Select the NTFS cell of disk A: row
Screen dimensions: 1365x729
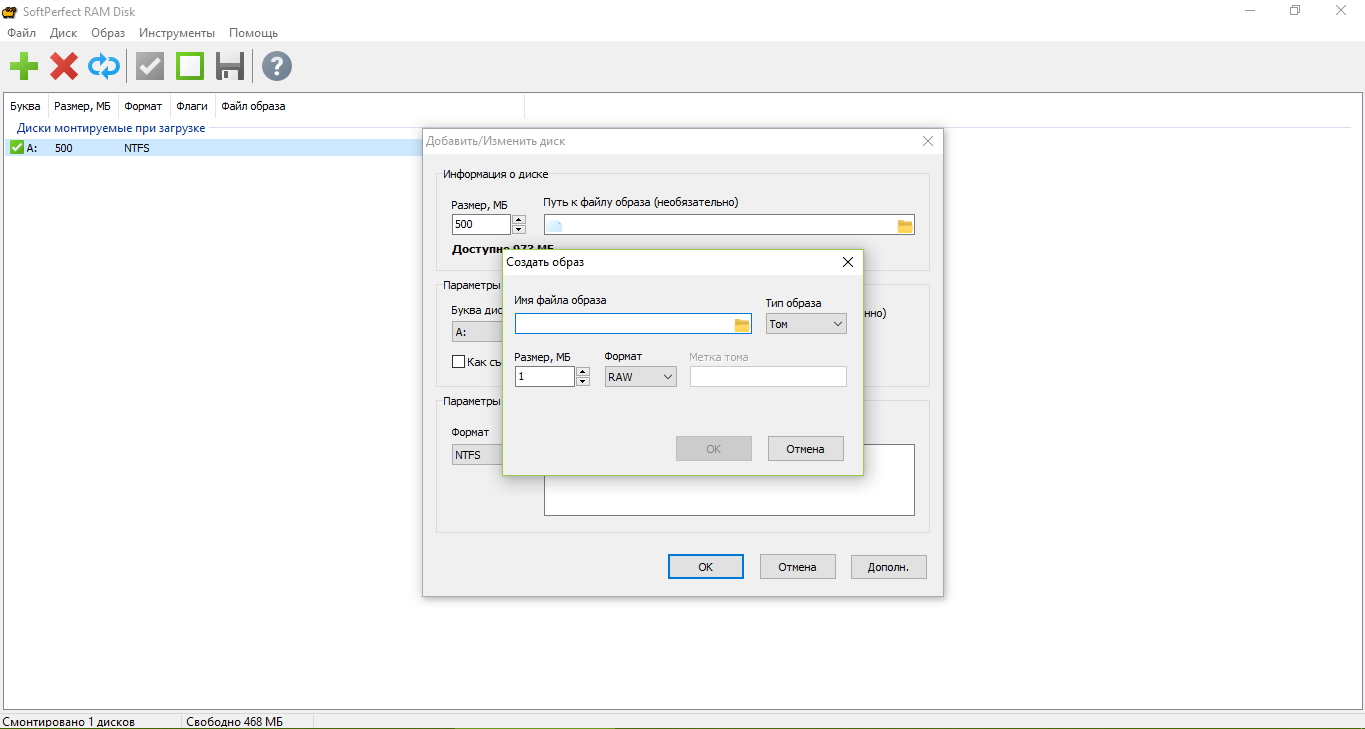137,148
